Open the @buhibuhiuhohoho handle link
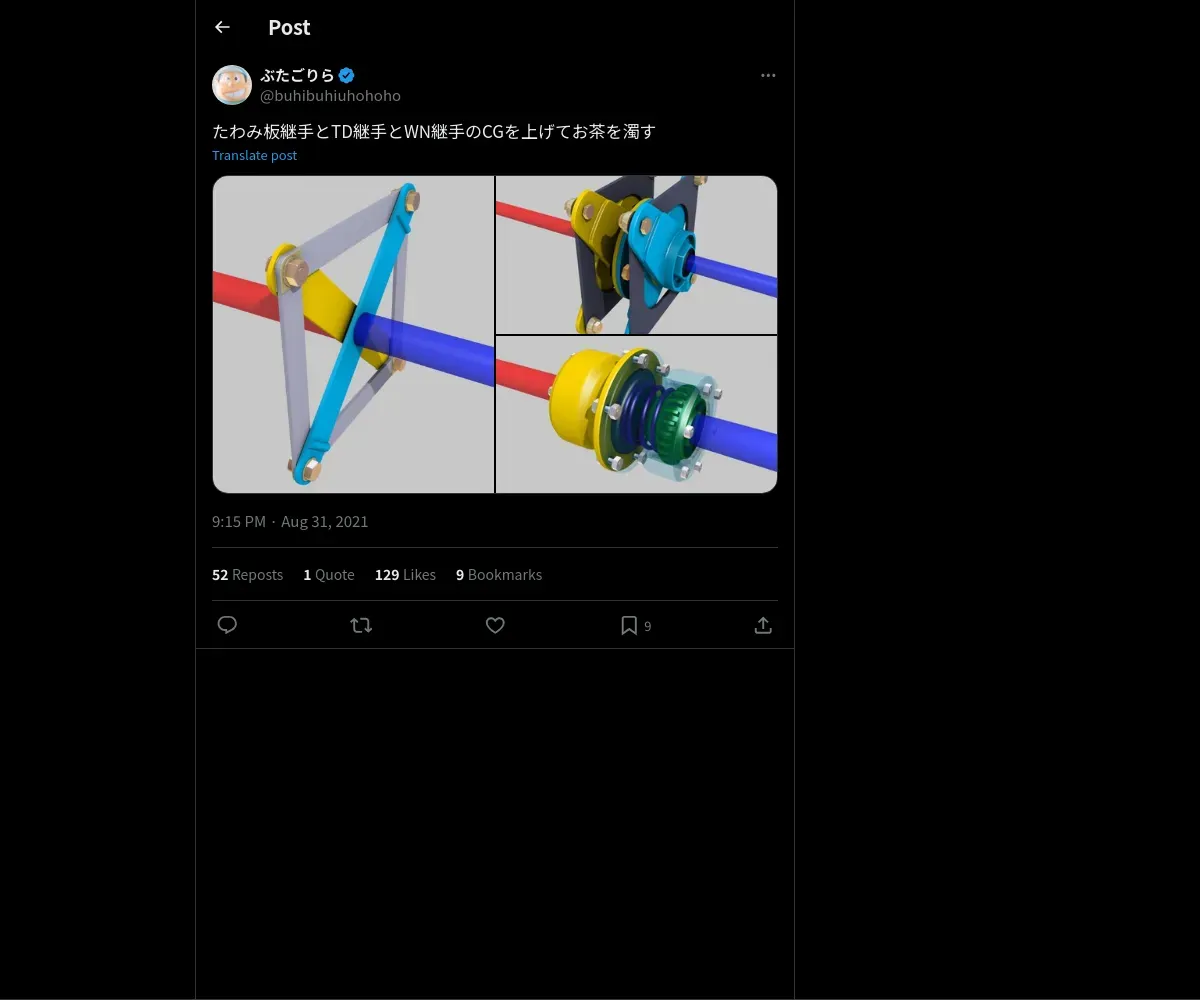 pos(330,96)
